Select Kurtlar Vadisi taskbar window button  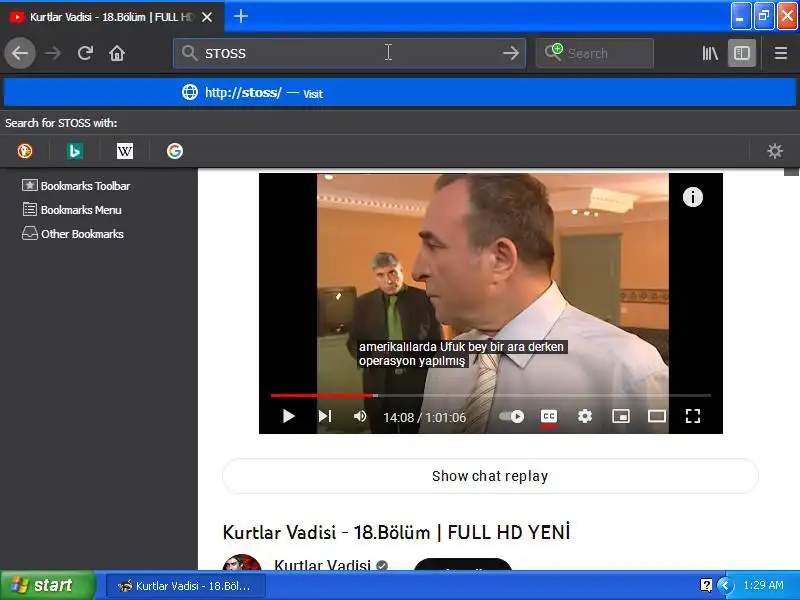[x=186, y=586]
